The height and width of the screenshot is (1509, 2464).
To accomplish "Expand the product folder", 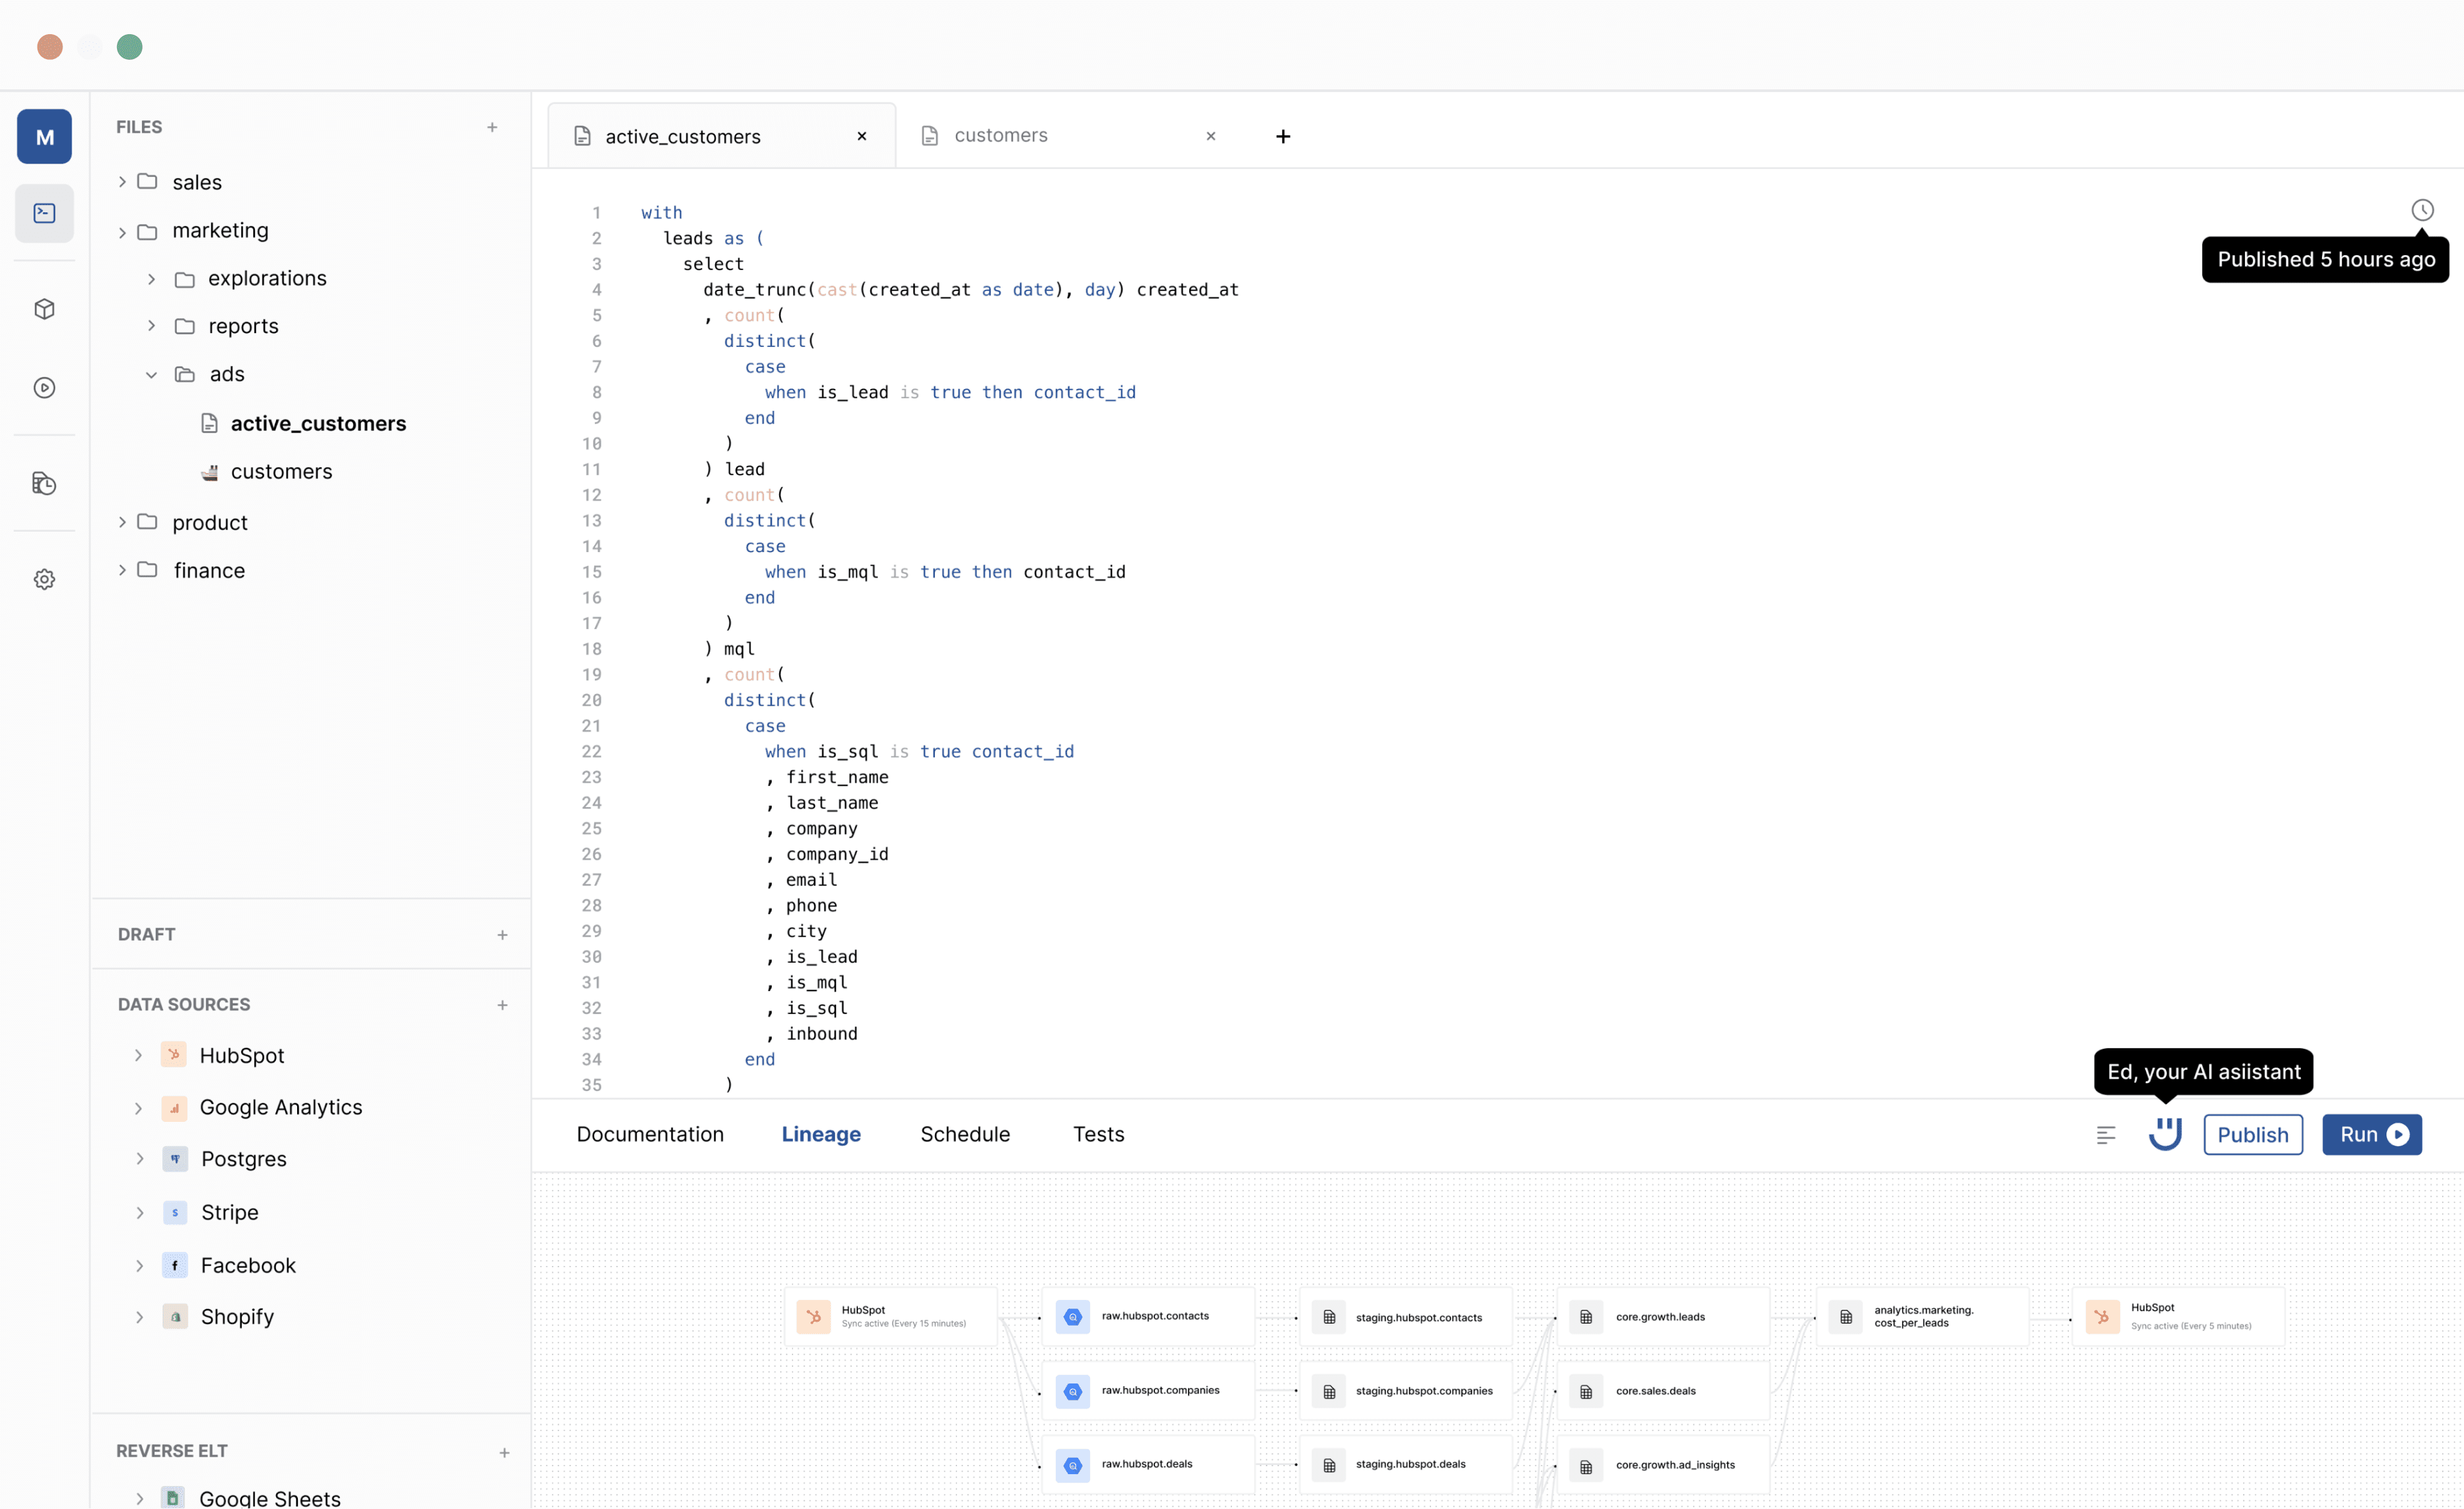I will (122, 521).
